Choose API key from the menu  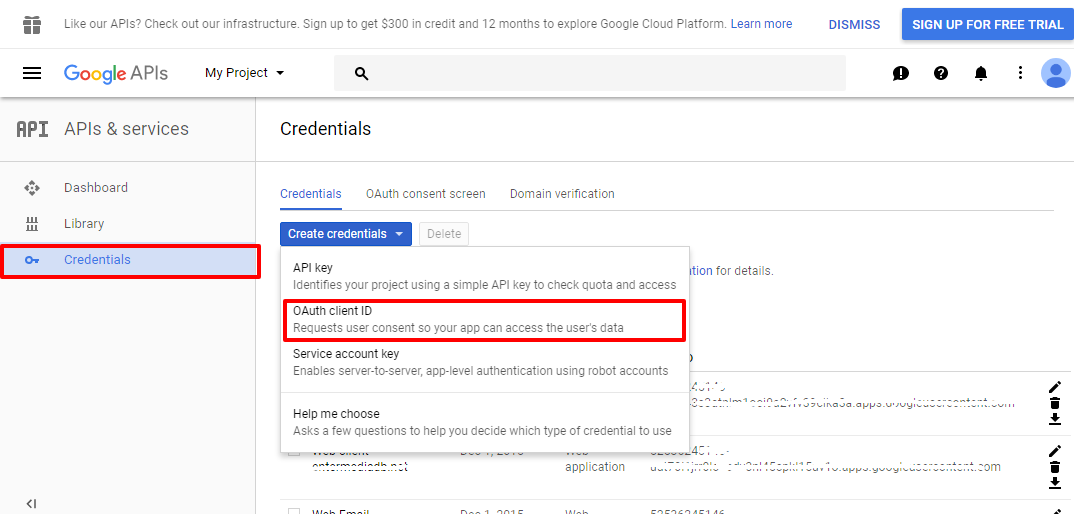click(x=485, y=276)
